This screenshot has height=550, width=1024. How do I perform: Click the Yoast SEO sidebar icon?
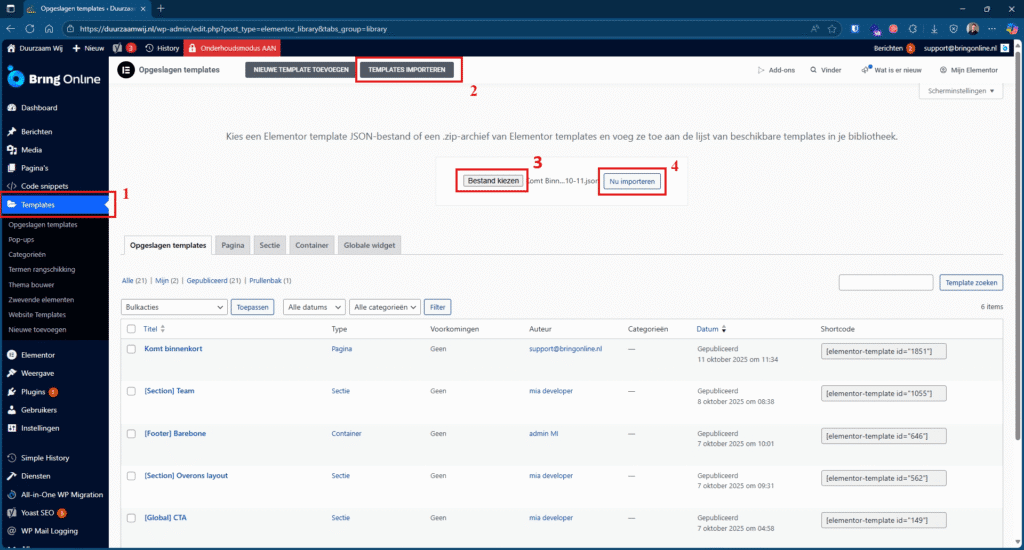(x=11, y=513)
